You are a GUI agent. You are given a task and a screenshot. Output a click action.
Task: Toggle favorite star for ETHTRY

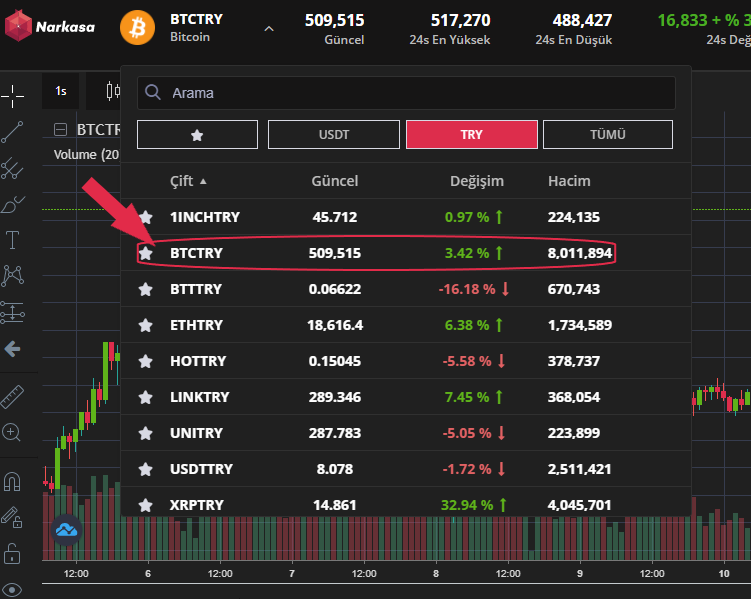point(146,326)
